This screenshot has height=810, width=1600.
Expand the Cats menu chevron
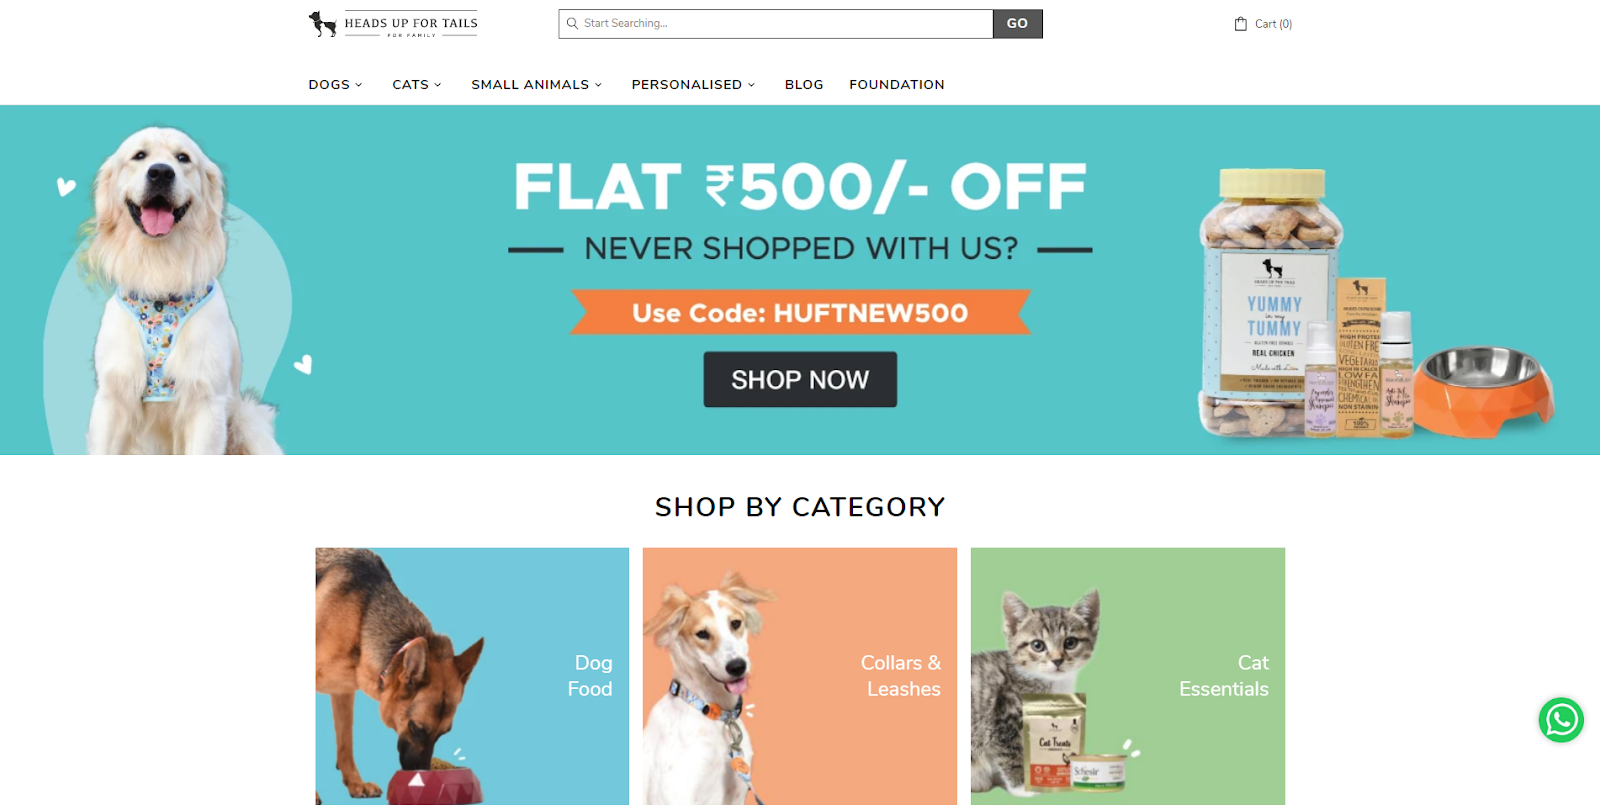click(438, 85)
